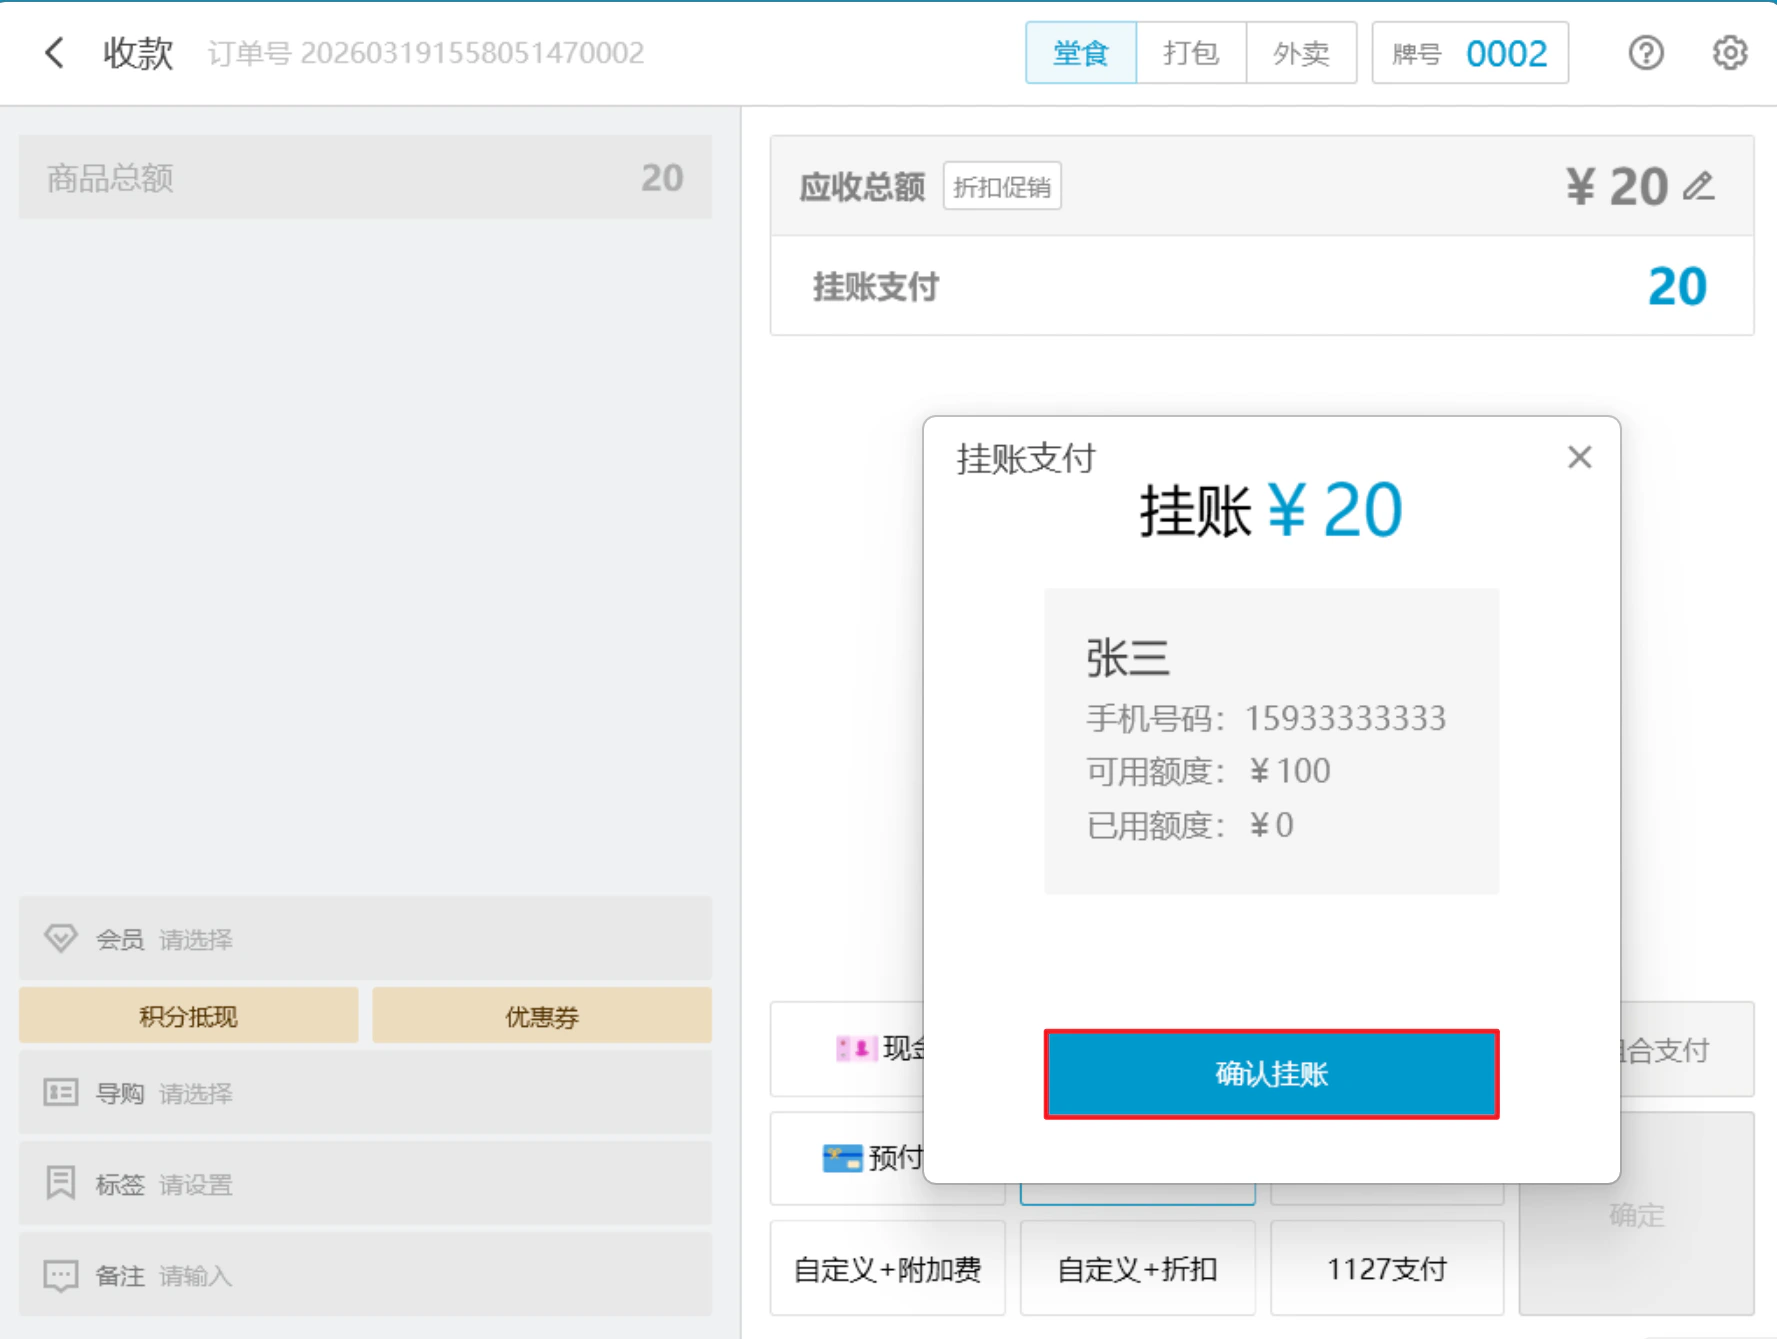Click the 折扣促销 button

click(1002, 186)
